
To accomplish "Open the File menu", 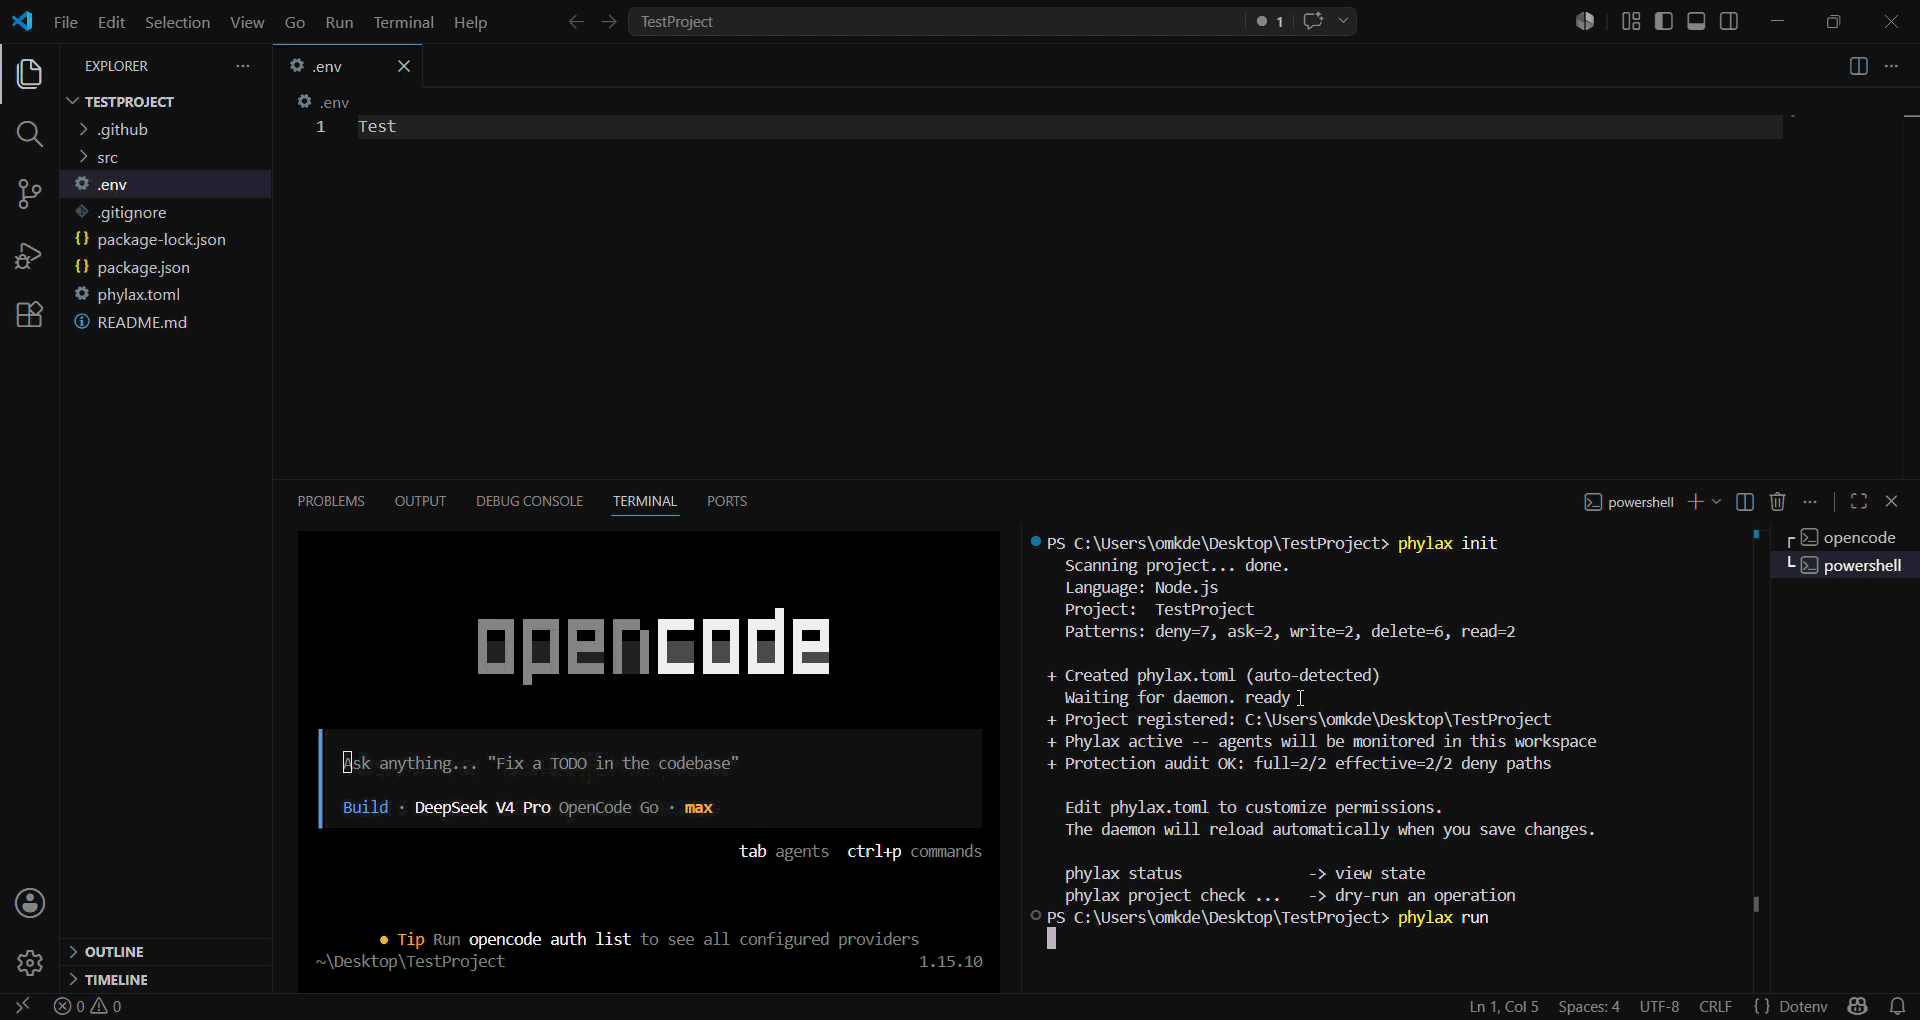I will click(x=65, y=22).
